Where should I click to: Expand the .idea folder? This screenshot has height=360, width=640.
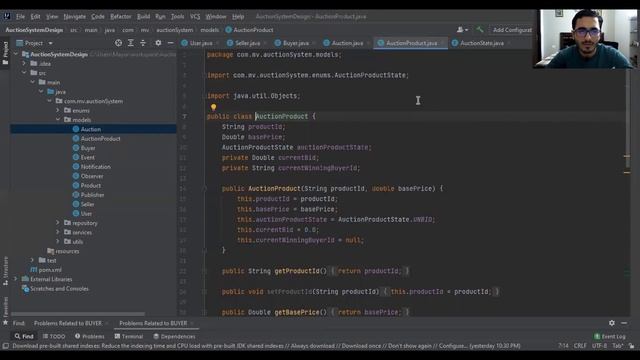pyautogui.click(x=24, y=63)
